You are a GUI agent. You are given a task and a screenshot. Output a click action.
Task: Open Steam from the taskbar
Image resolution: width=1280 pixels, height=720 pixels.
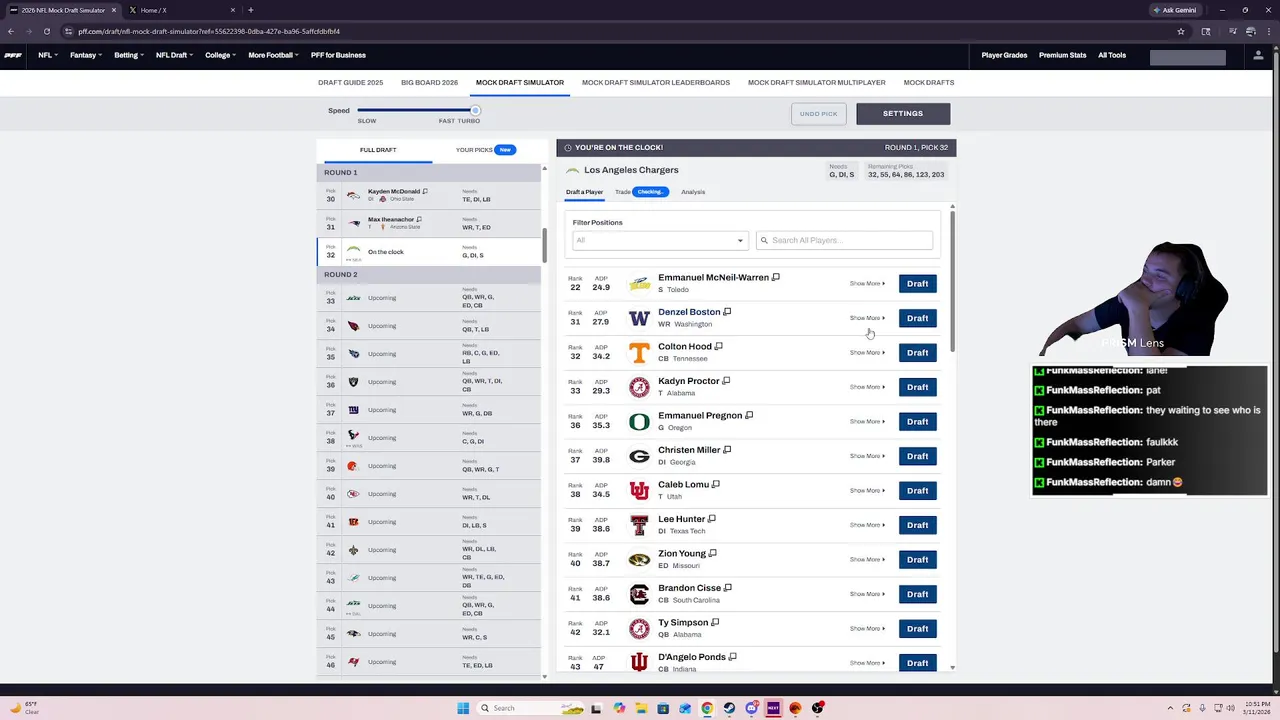point(729,708)
